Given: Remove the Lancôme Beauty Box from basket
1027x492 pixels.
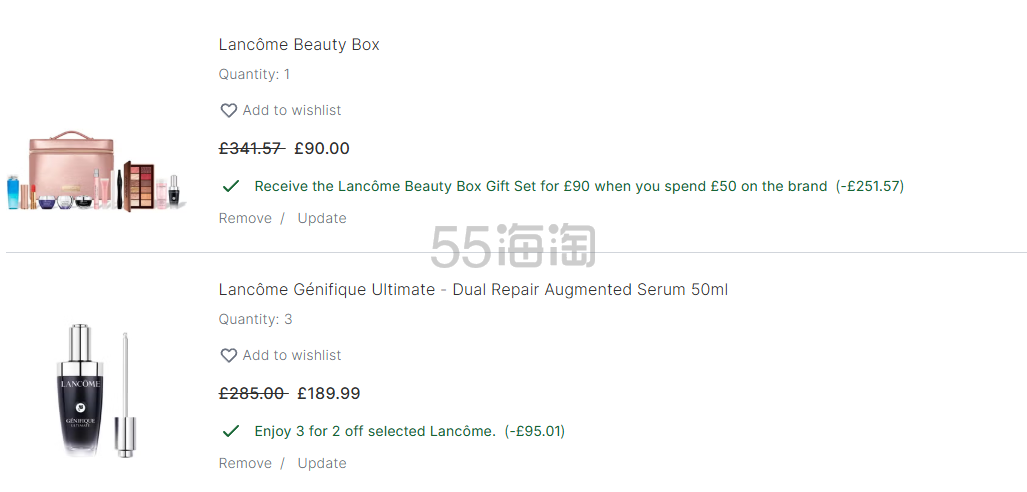Looking at the screenshot, I should click(245, 218).
